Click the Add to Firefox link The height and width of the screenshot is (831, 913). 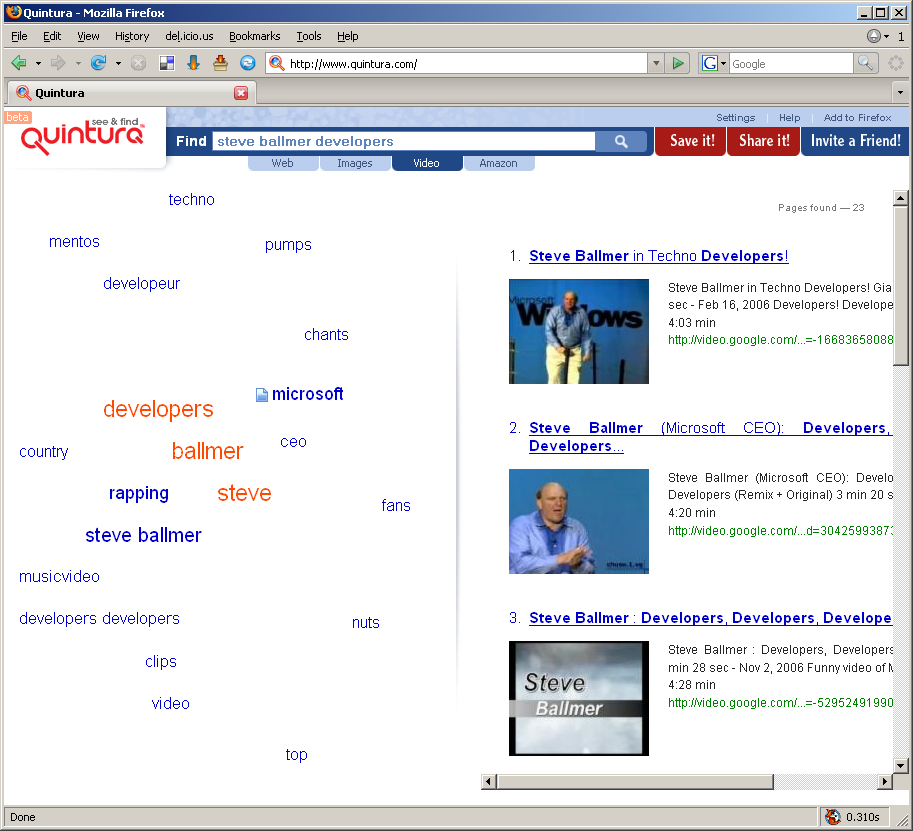pyautogui.click(x=857, y=118)
